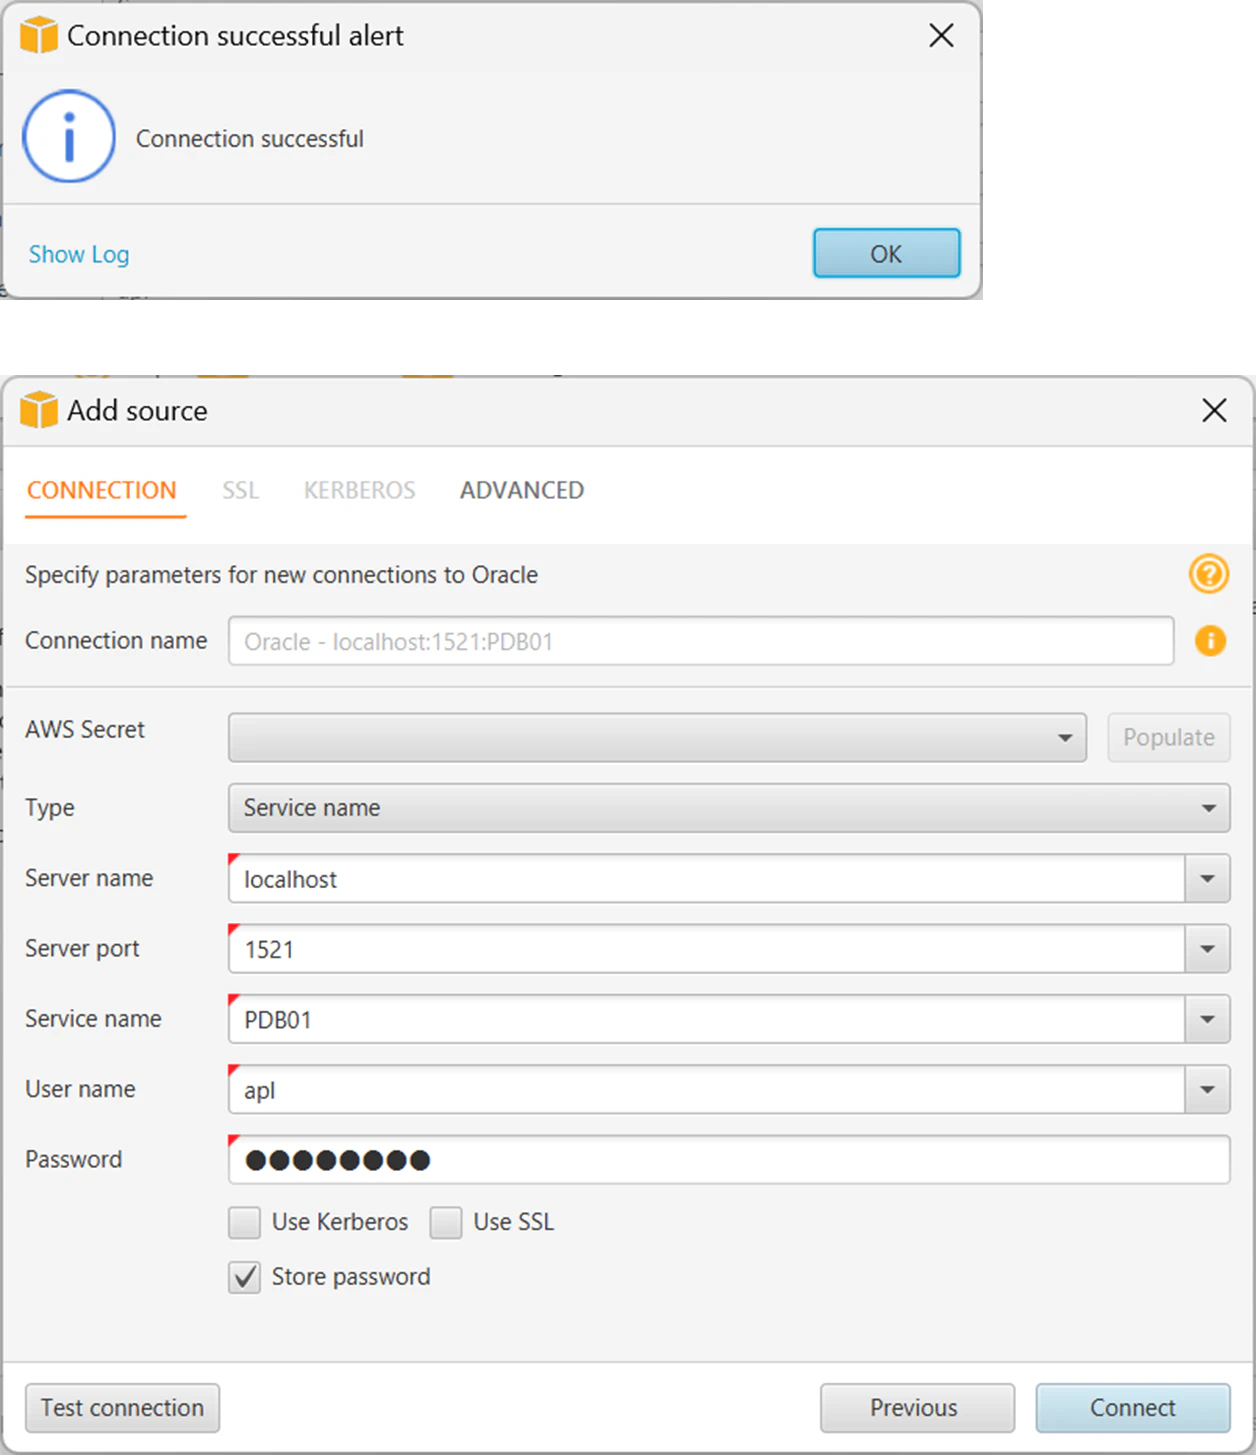This screenshot has height=1455, width=1256.
Task: Click the "Connection successful" message text
Action: [250, 139]
